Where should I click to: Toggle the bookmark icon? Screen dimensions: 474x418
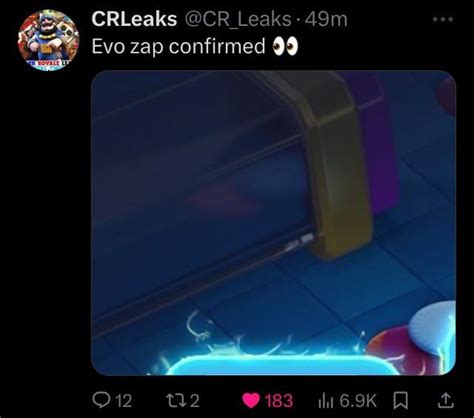(400, 400)
